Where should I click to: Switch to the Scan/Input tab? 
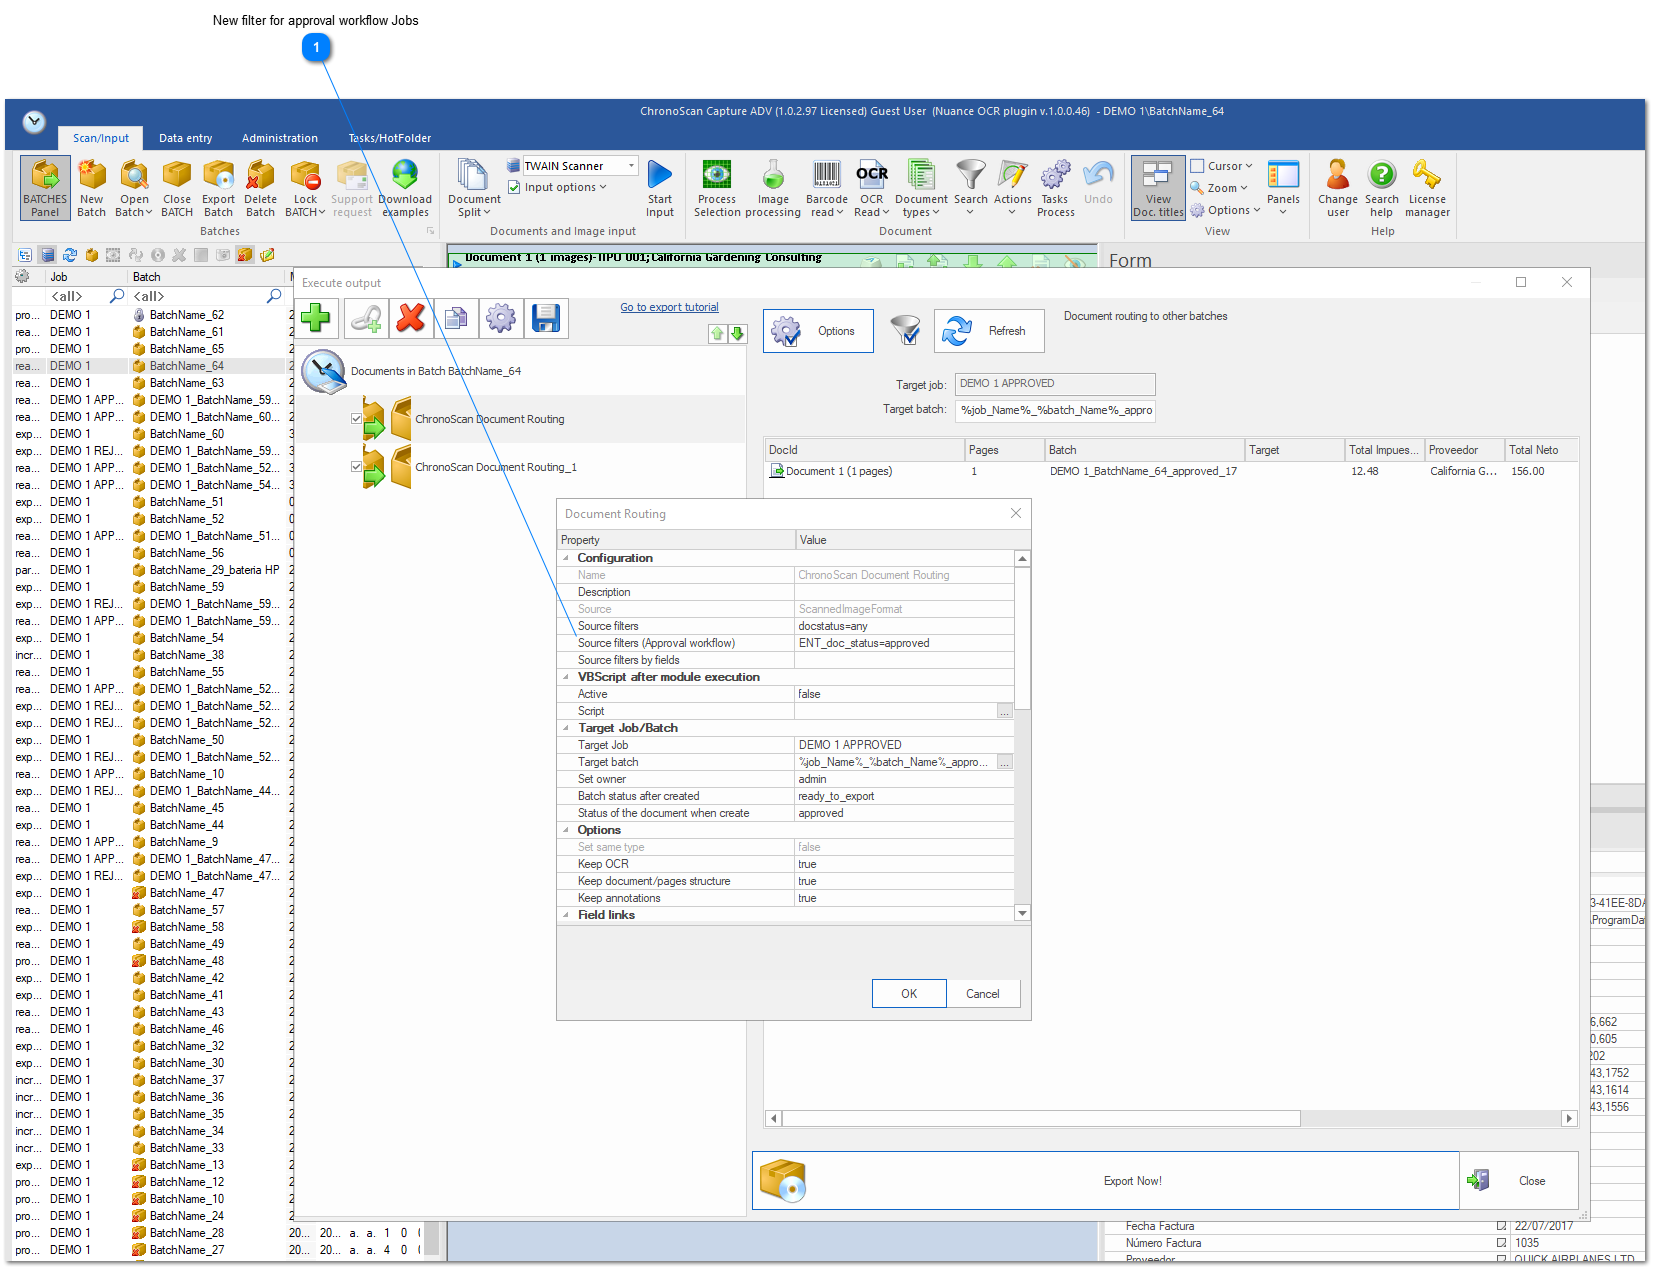101,138
